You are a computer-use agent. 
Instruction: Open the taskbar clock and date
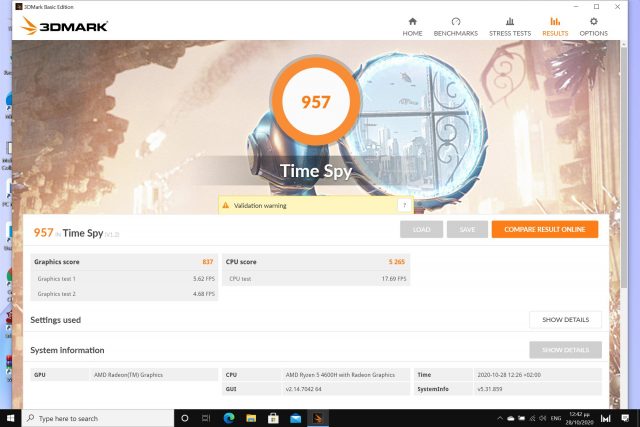coord(579,418)
